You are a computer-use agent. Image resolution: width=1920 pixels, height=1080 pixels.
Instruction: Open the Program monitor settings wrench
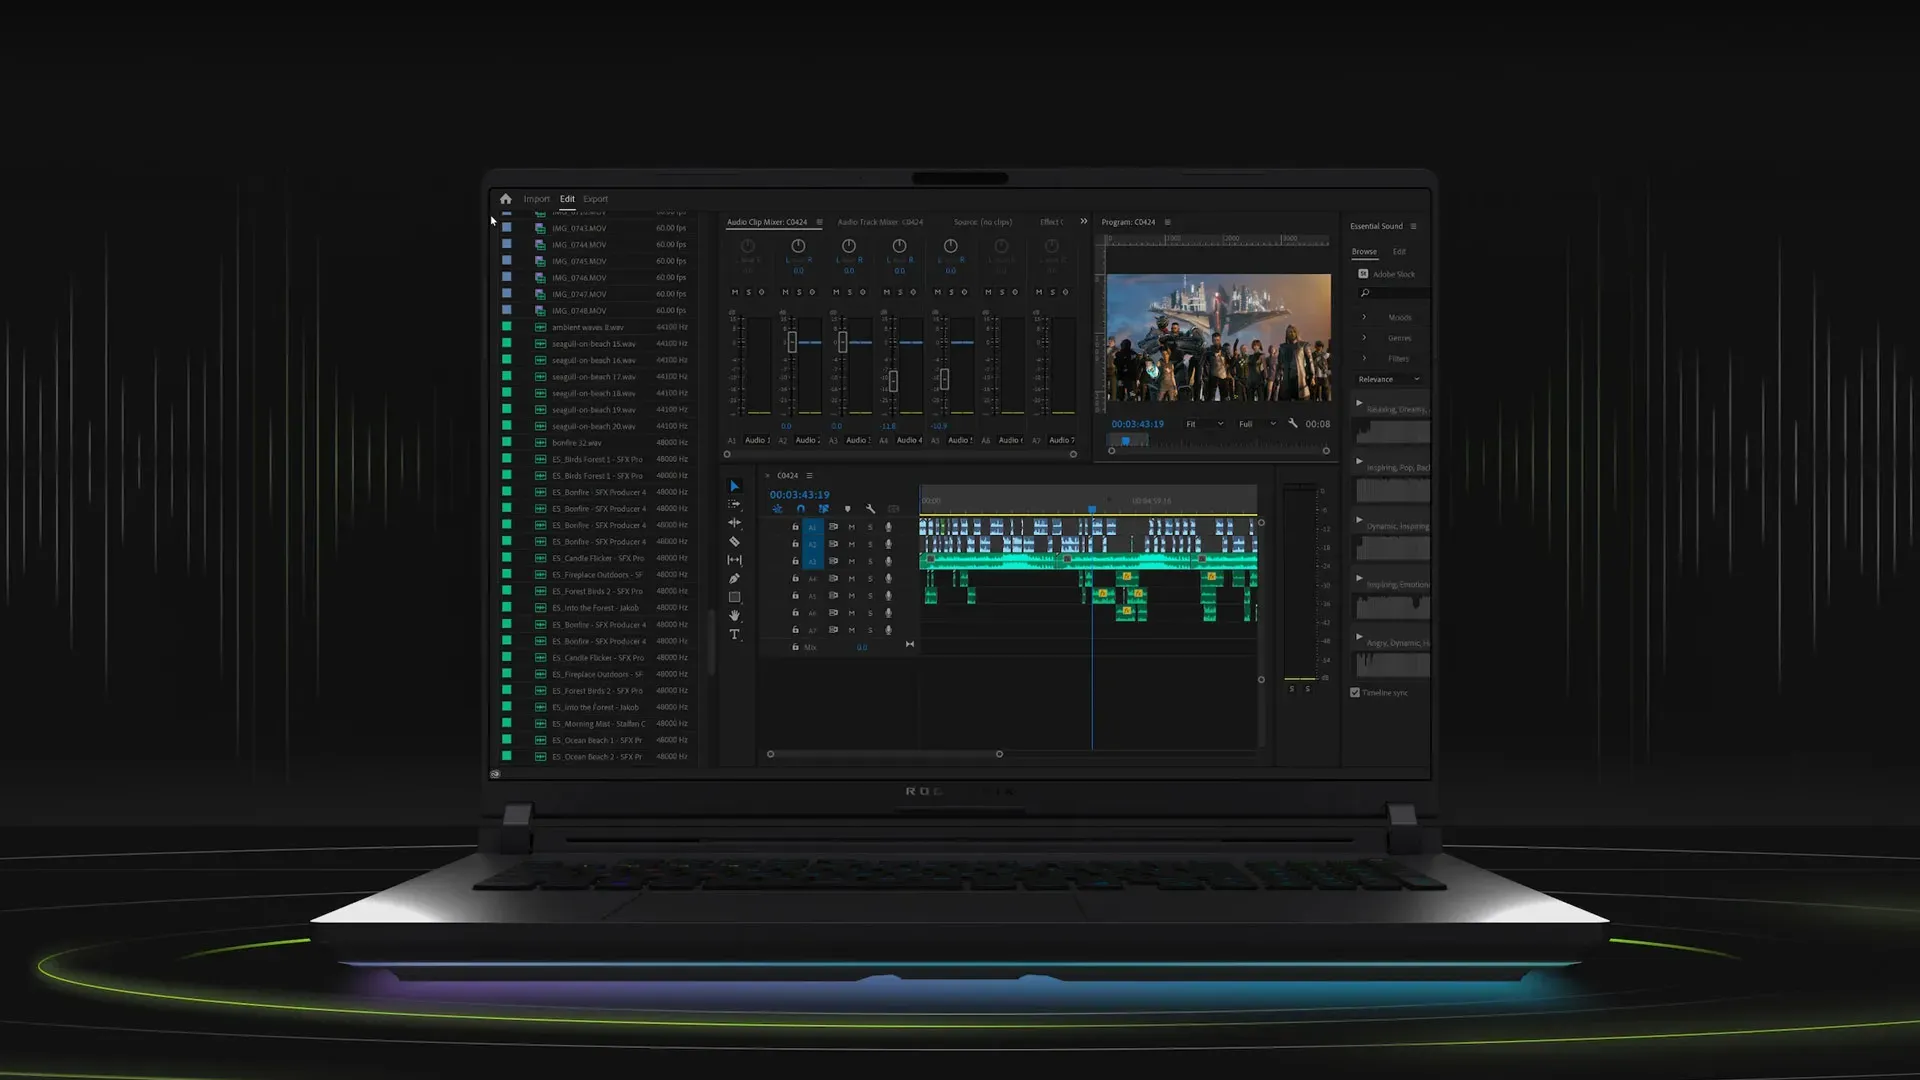pos(1292,424)
